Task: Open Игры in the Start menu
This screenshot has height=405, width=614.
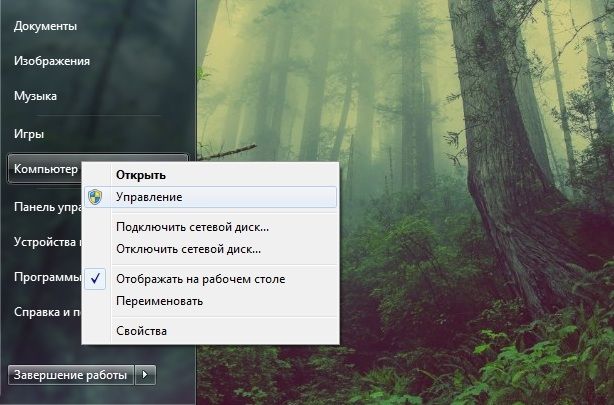Action: (x=29, y=133)
